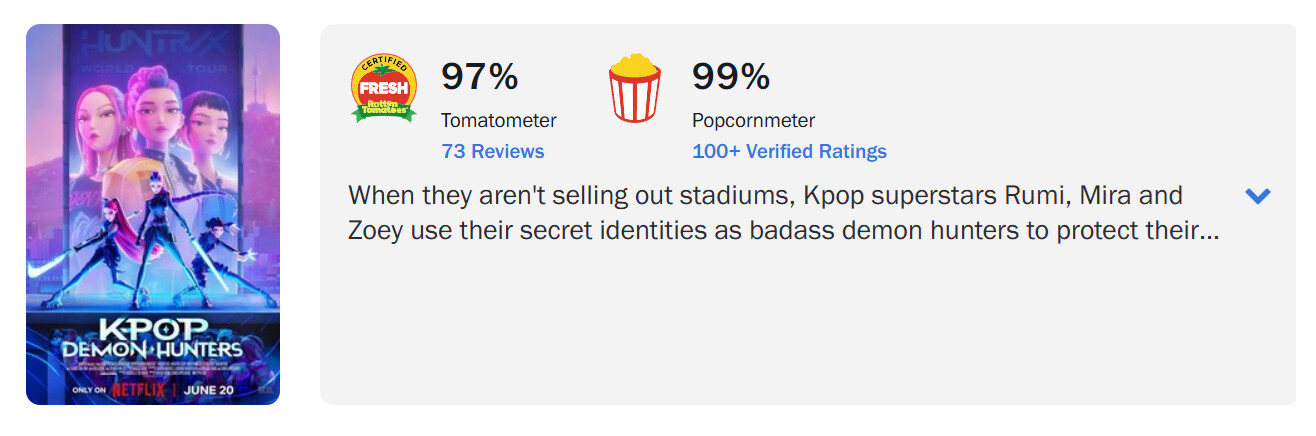Open the 100+ Verified Ratings link

789,152
